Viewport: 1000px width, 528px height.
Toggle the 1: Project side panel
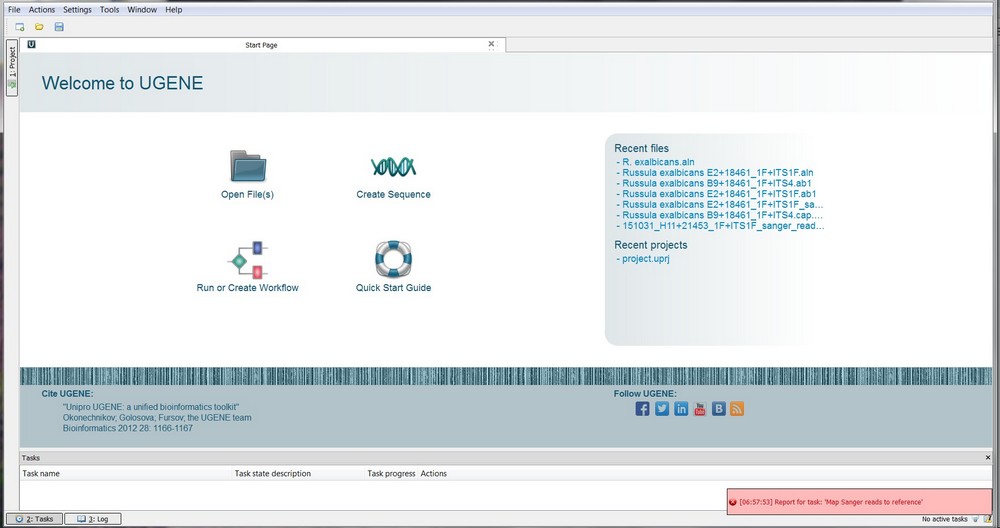coord(12,68)
